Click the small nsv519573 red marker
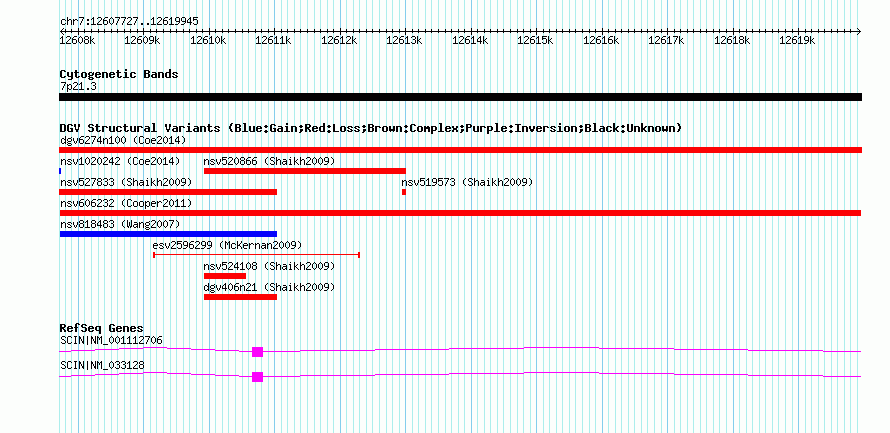The width and height of the screenshot is (890, 433). 404,192
